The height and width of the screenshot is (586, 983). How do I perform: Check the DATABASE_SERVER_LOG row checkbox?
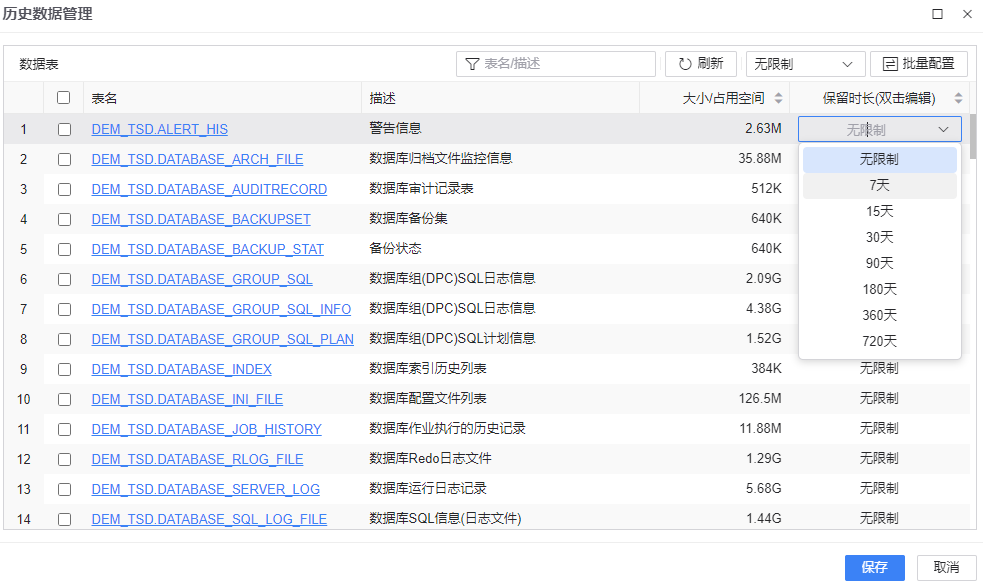pos(65,489)
